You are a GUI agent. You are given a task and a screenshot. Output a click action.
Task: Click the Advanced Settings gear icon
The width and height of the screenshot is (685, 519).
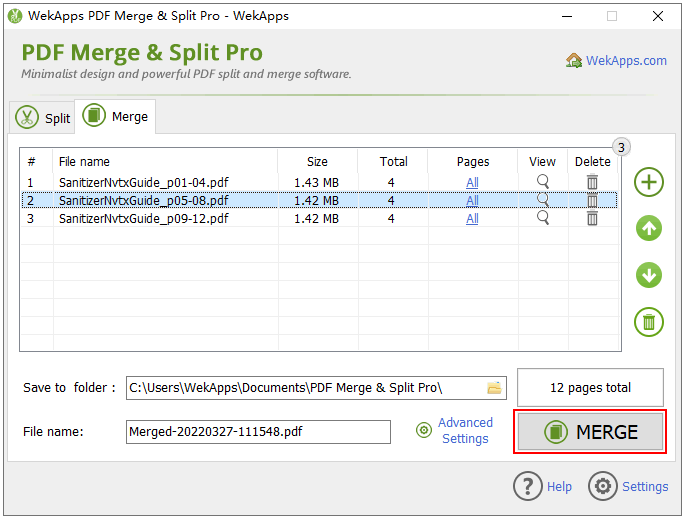423,430
